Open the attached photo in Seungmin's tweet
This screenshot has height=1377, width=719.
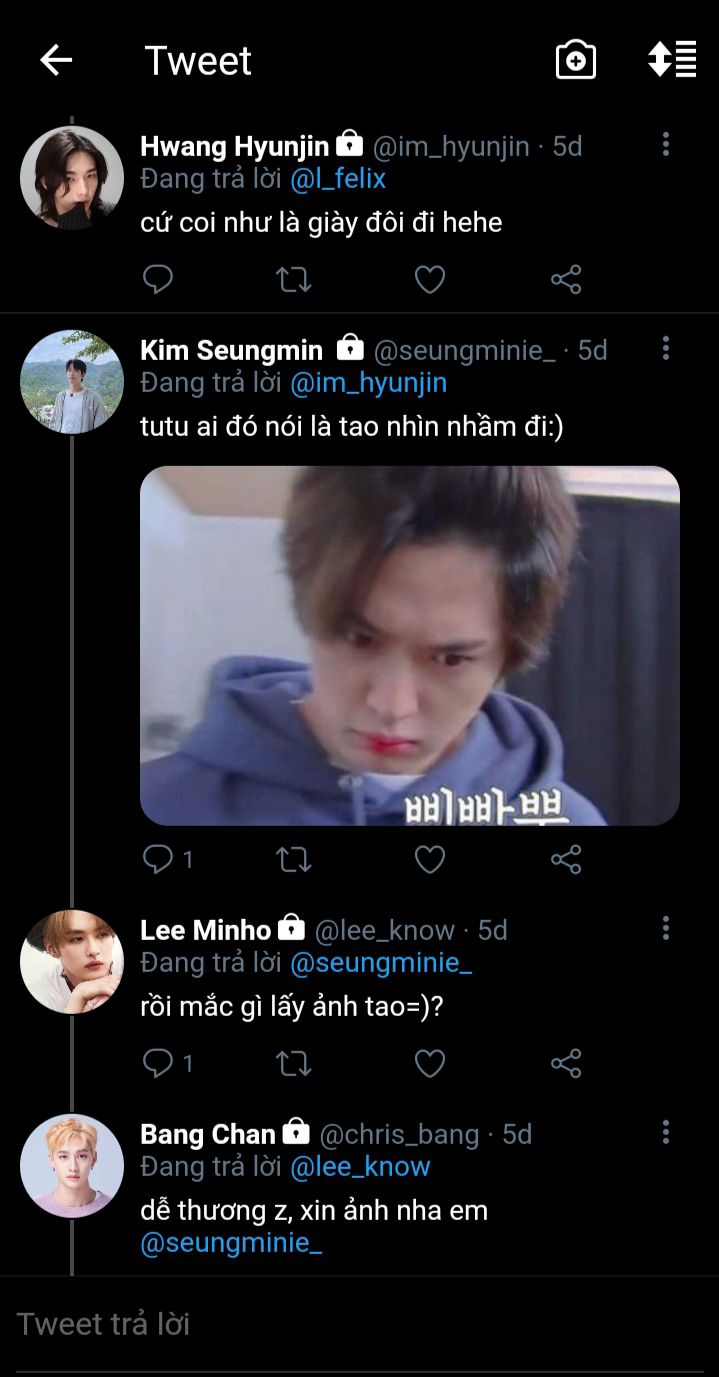tap(410, 646)
